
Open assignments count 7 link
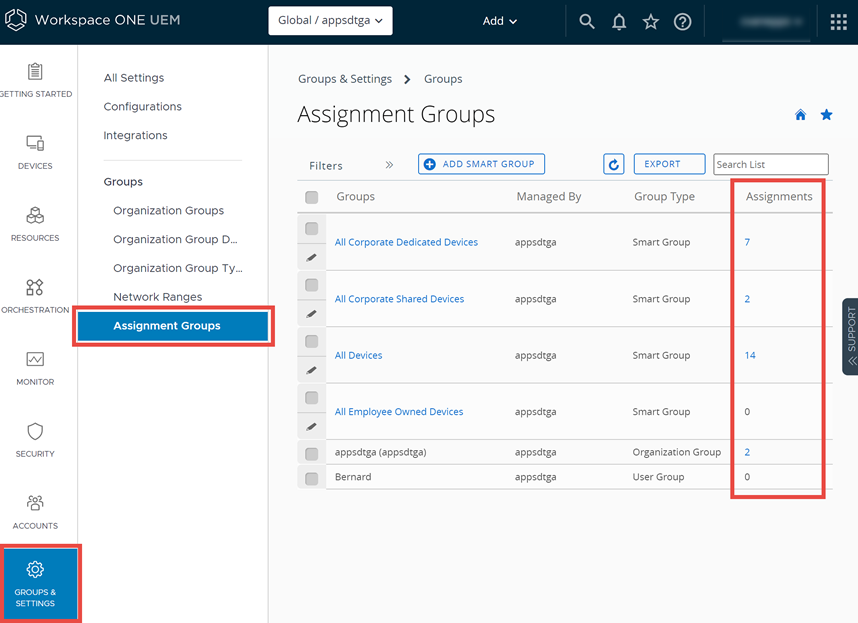(x=747, y=242)
